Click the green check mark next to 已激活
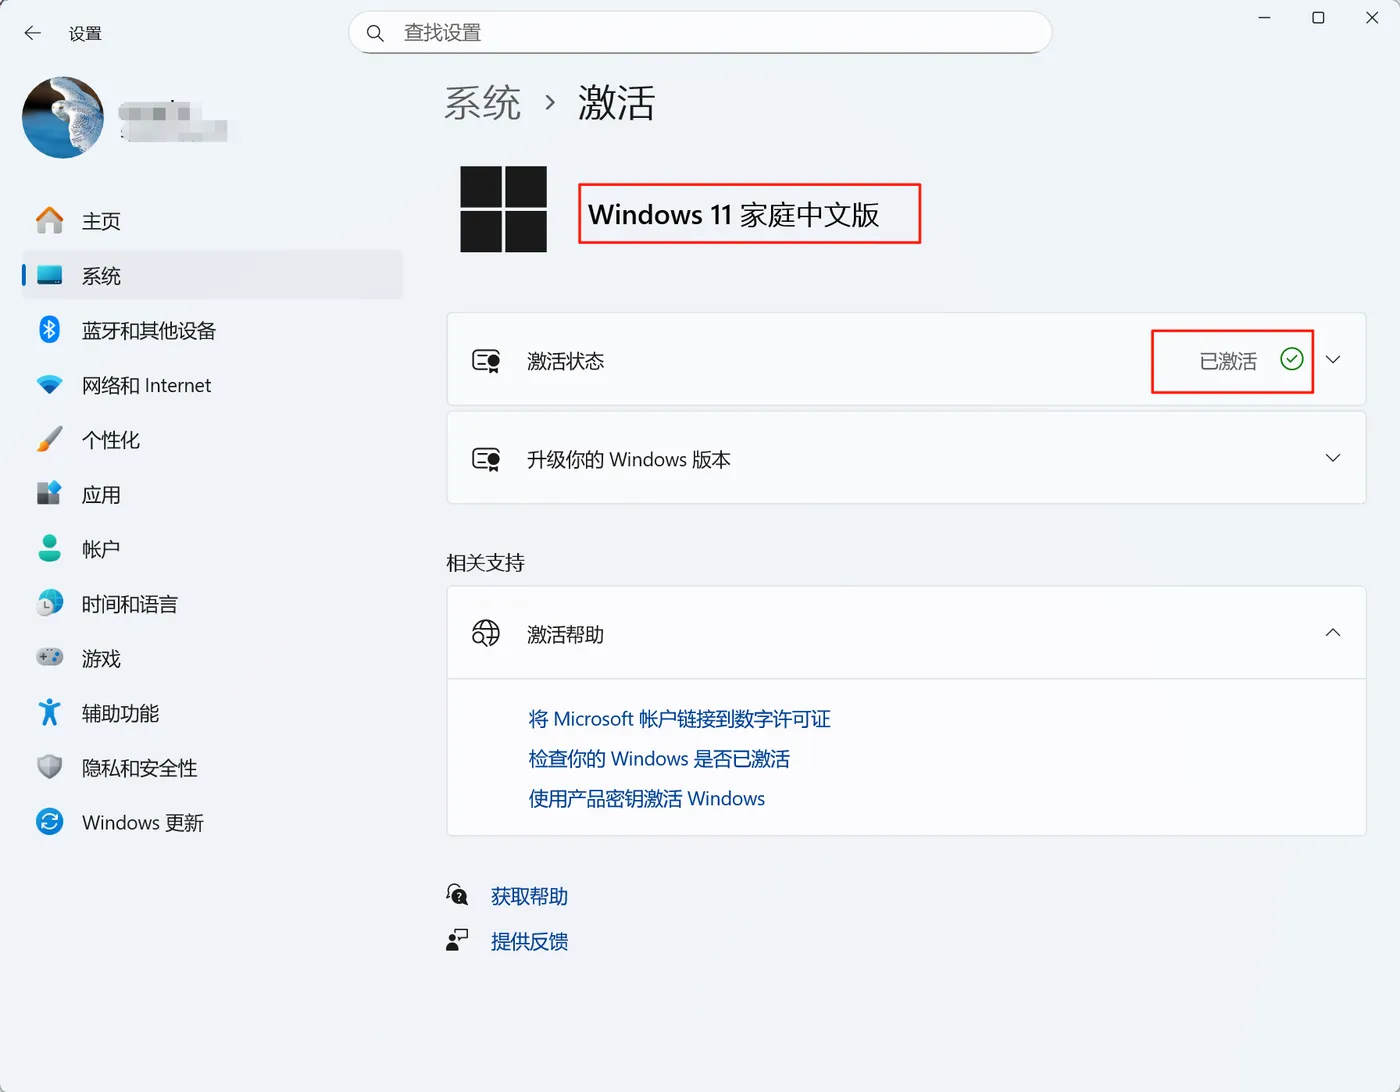 pyautogui.click(x=1292, y=359)
